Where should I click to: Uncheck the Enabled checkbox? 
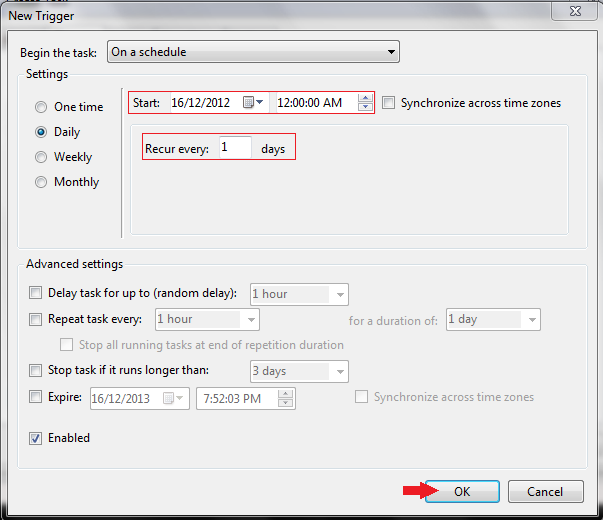point(35,438)
